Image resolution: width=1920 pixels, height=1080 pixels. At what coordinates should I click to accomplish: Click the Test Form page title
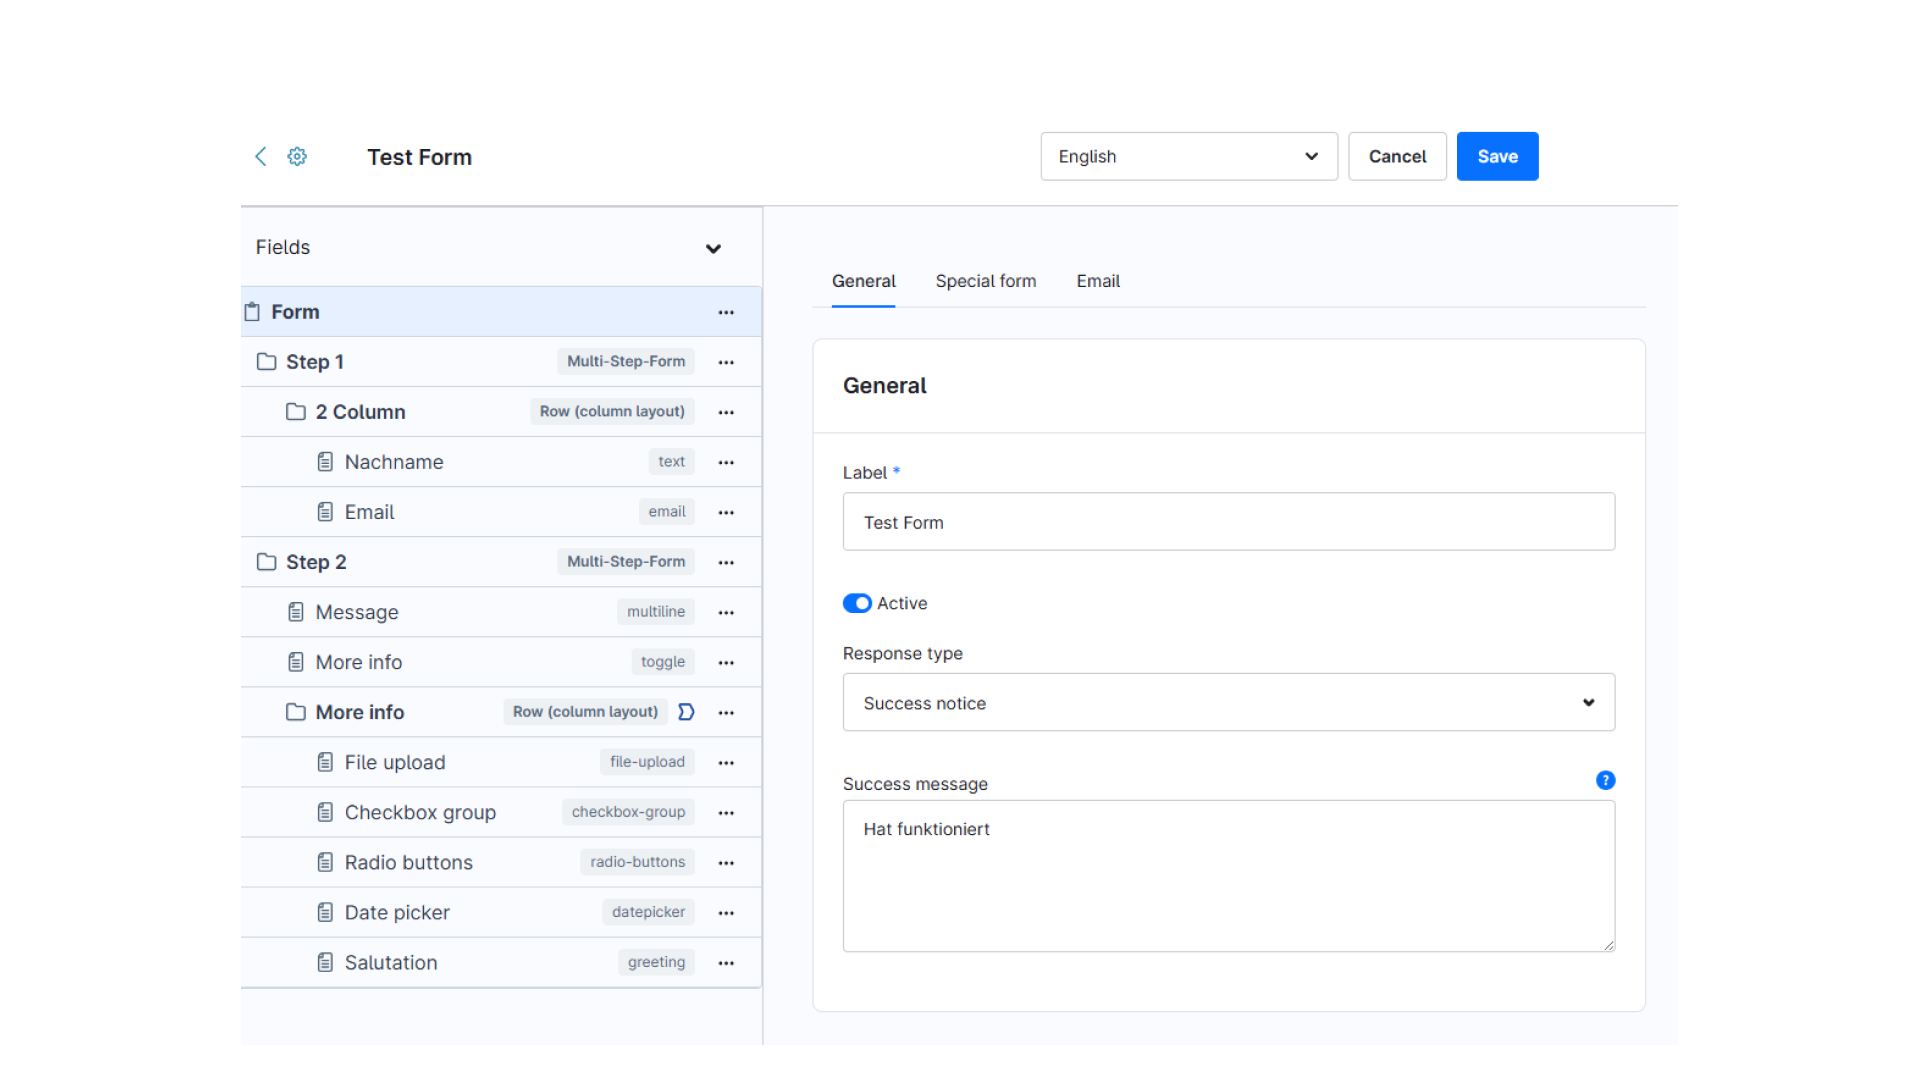pos(419,157)
